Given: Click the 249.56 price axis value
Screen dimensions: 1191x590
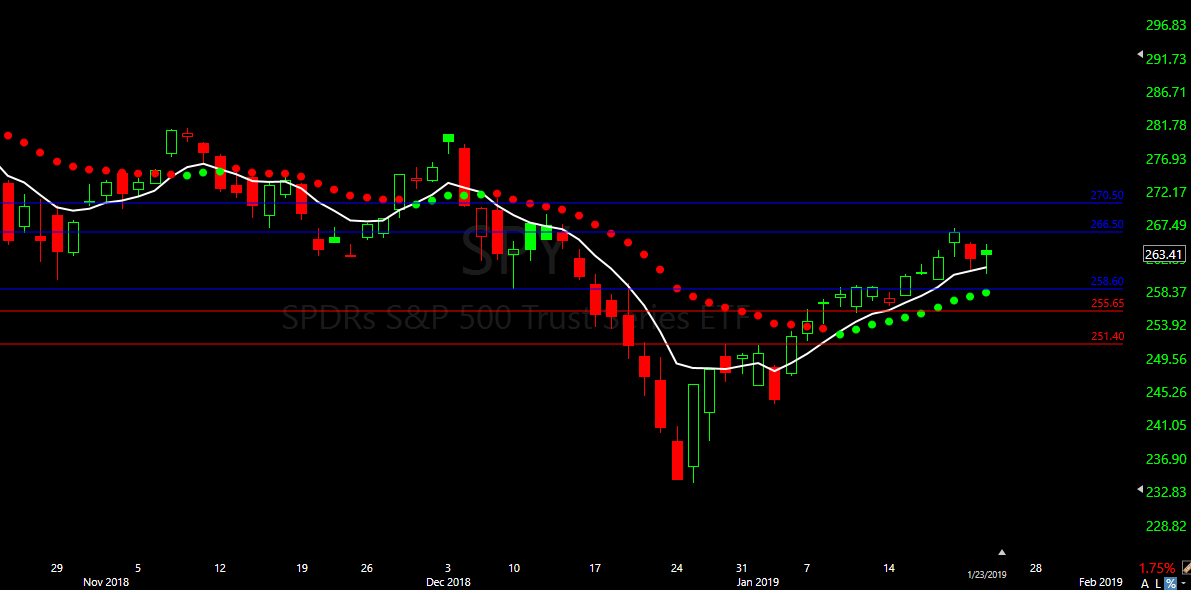Looking at the screenshot, I should click(x=1166, y=358).
